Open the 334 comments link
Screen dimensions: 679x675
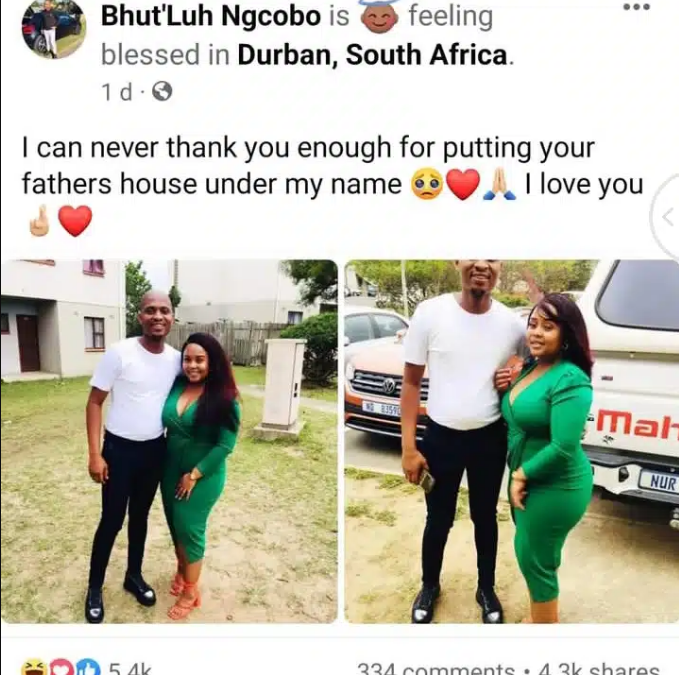point(436,669)
